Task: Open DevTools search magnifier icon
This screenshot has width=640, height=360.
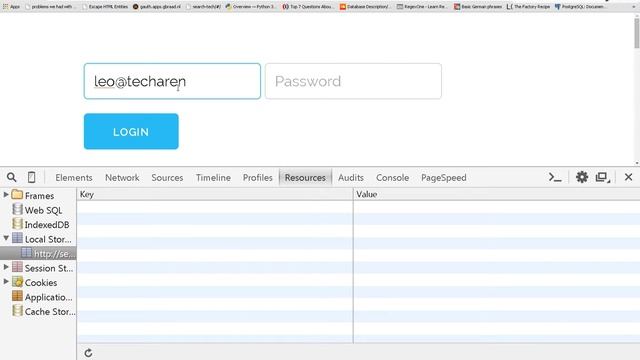Action: point(11,178)
